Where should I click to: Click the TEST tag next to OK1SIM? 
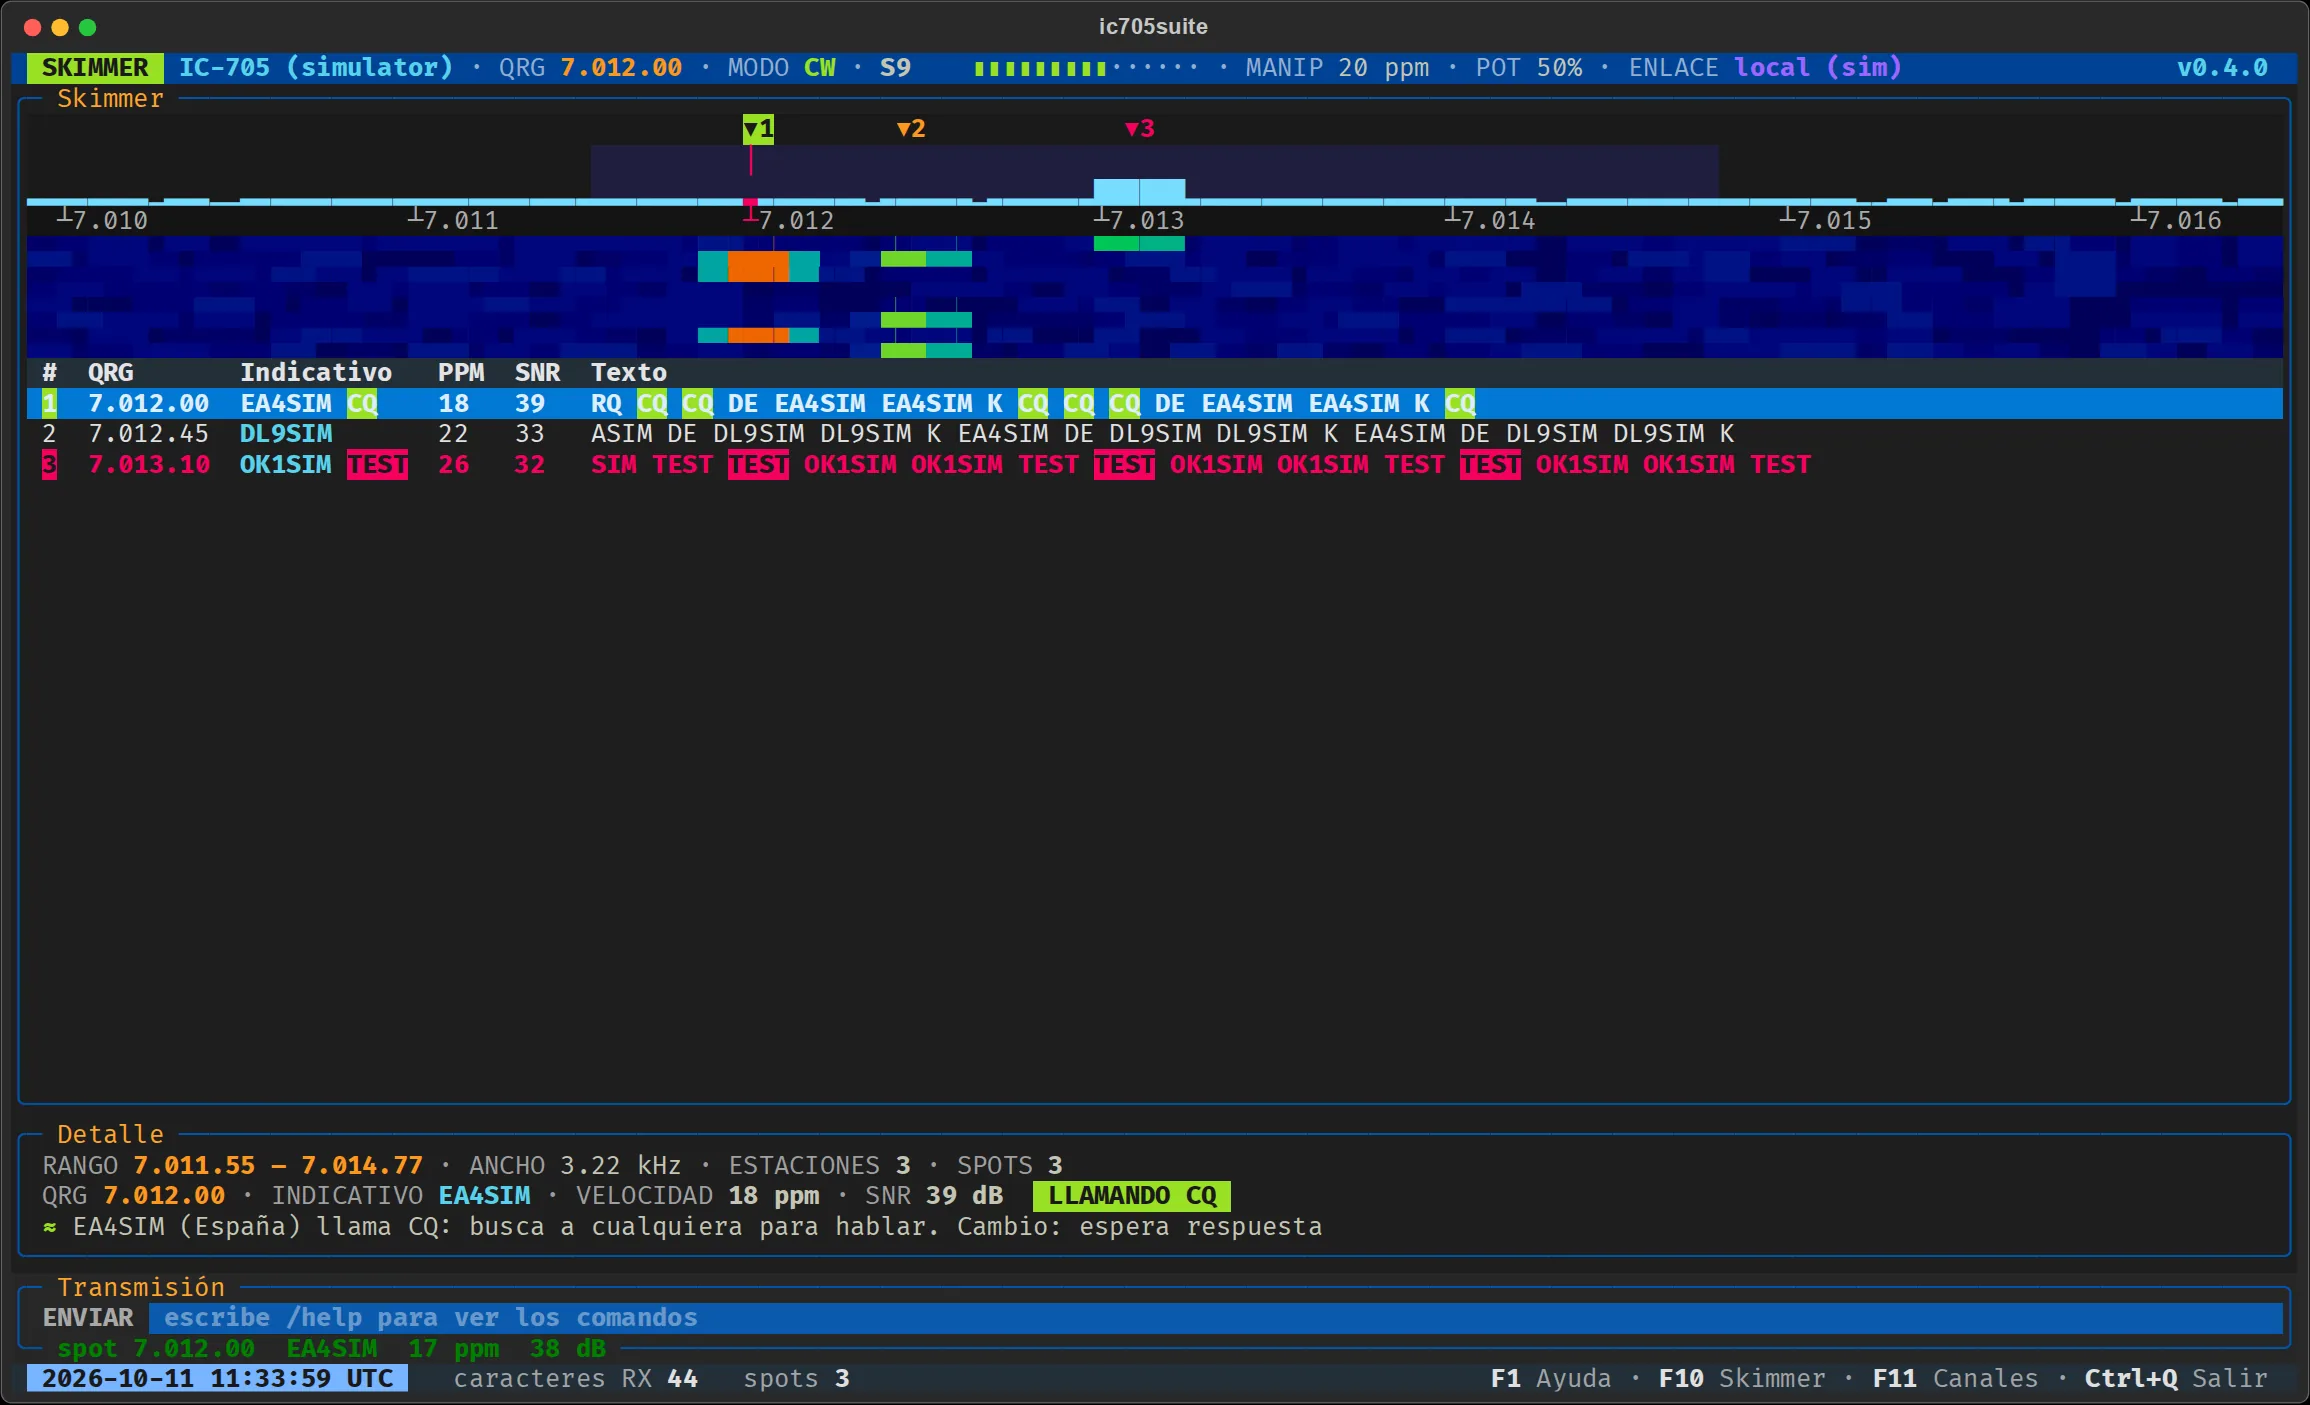coord(377,465)
